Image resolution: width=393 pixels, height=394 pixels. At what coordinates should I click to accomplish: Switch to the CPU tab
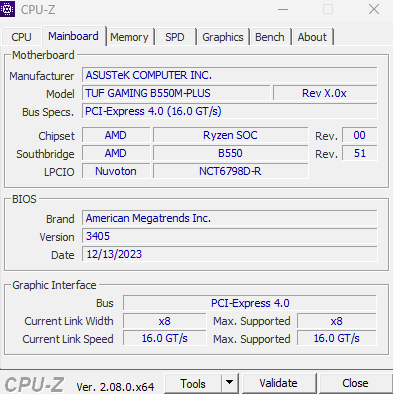(x=21, y=37)
